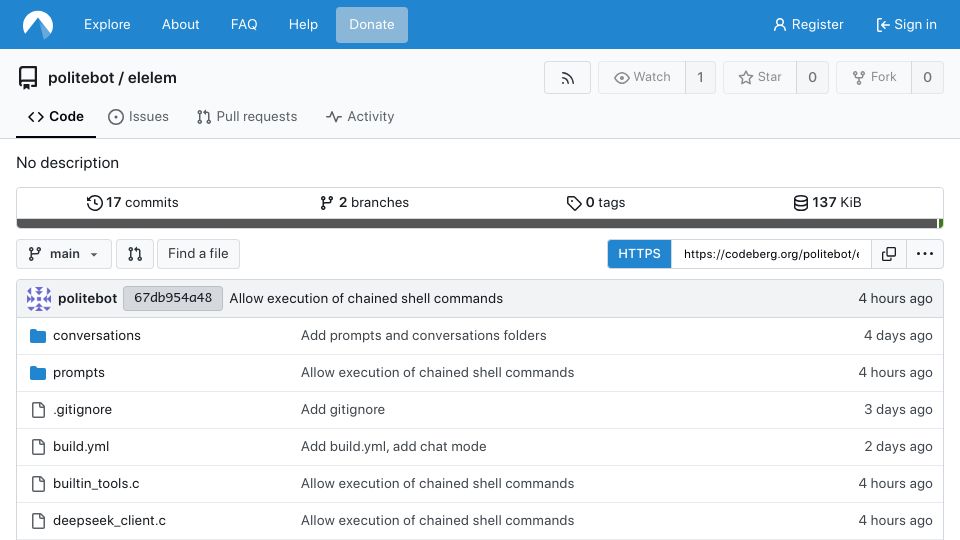Open the Issues tab
Screen dimensions: 960x540
(x=138, y=117)
